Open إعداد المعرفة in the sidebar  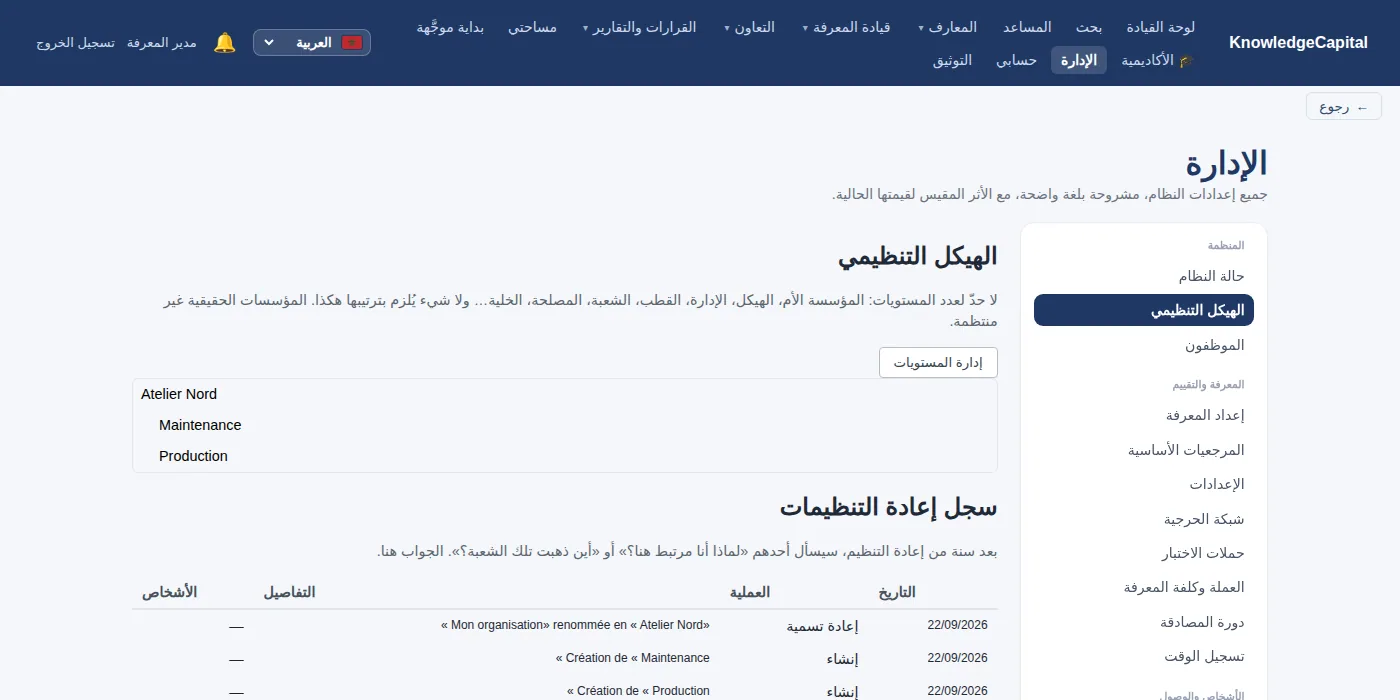click(1144, 415)
